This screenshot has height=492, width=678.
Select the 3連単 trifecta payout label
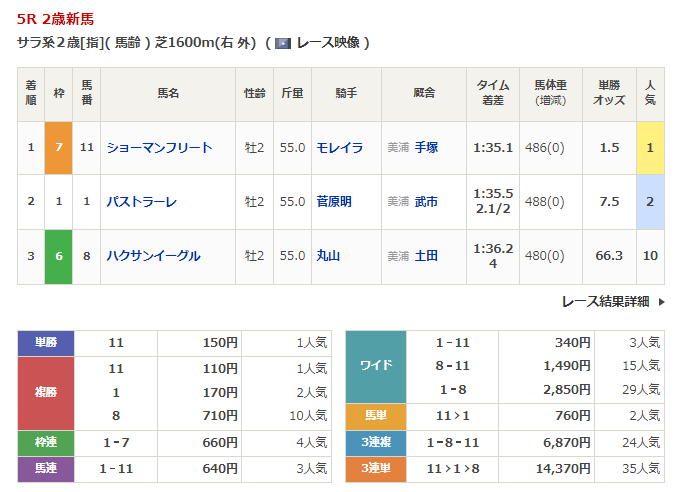375,467
